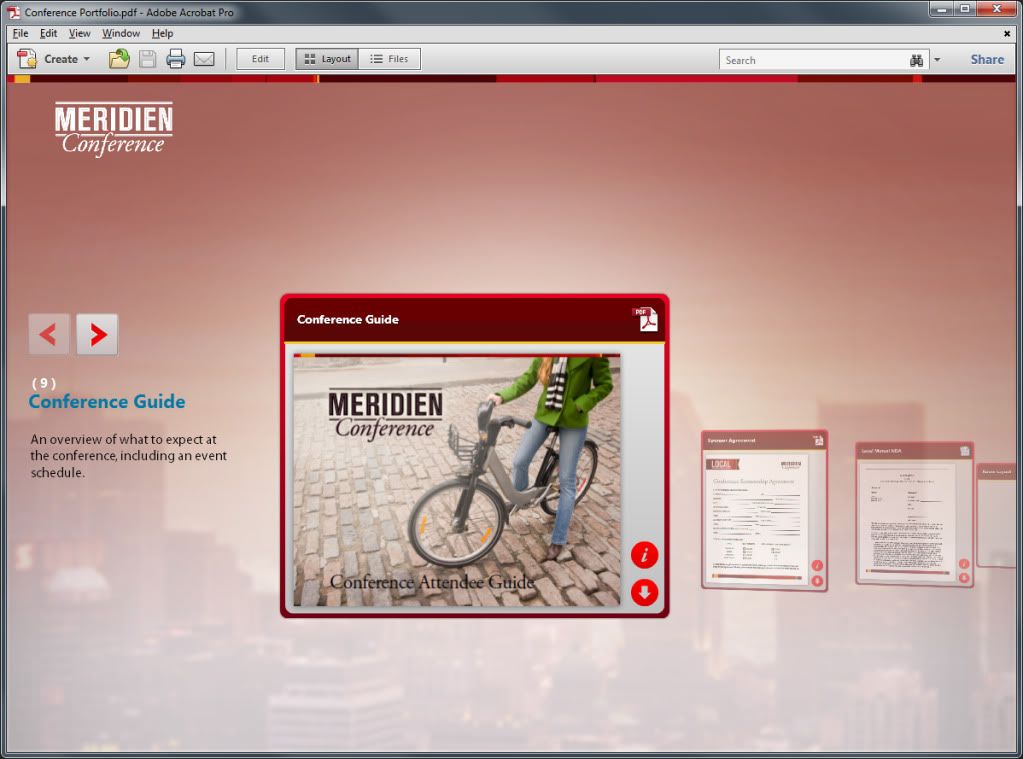Go to the next portfolio item
The image size is (1023, 759).
97,334
